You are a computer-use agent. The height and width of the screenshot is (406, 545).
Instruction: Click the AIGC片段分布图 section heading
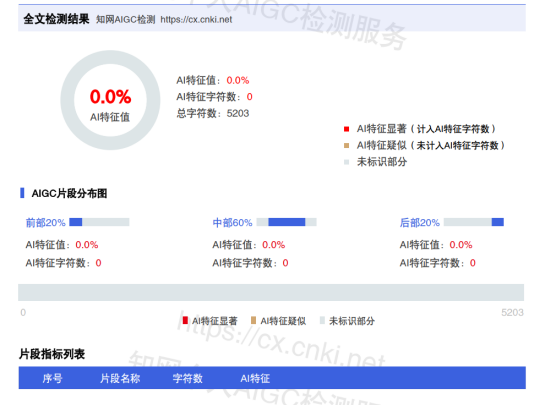tap(69, 193)
